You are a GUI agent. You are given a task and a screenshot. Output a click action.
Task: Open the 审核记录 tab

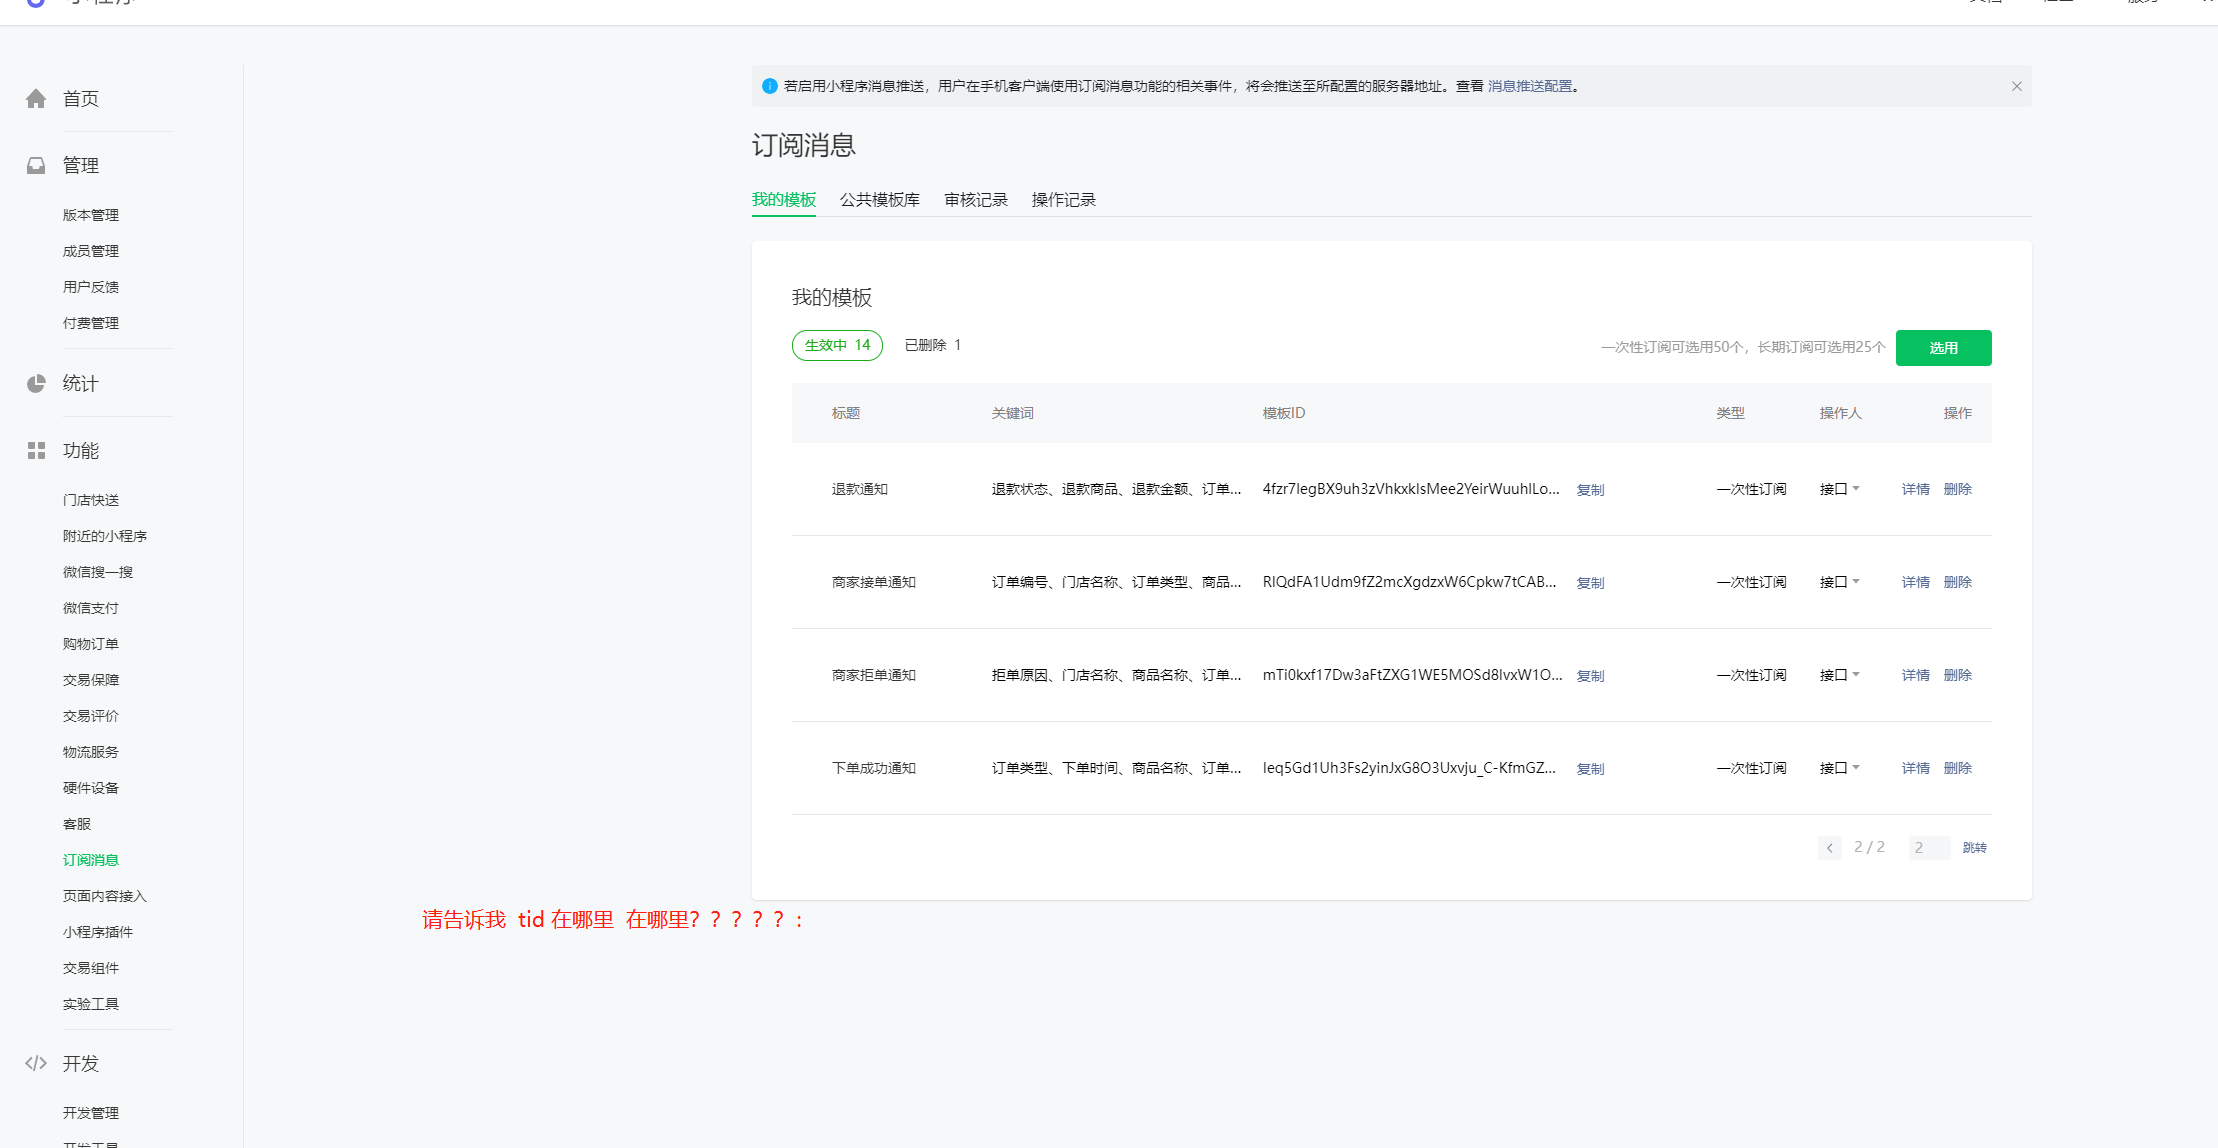pyautogui.click(x=975, y=200)
